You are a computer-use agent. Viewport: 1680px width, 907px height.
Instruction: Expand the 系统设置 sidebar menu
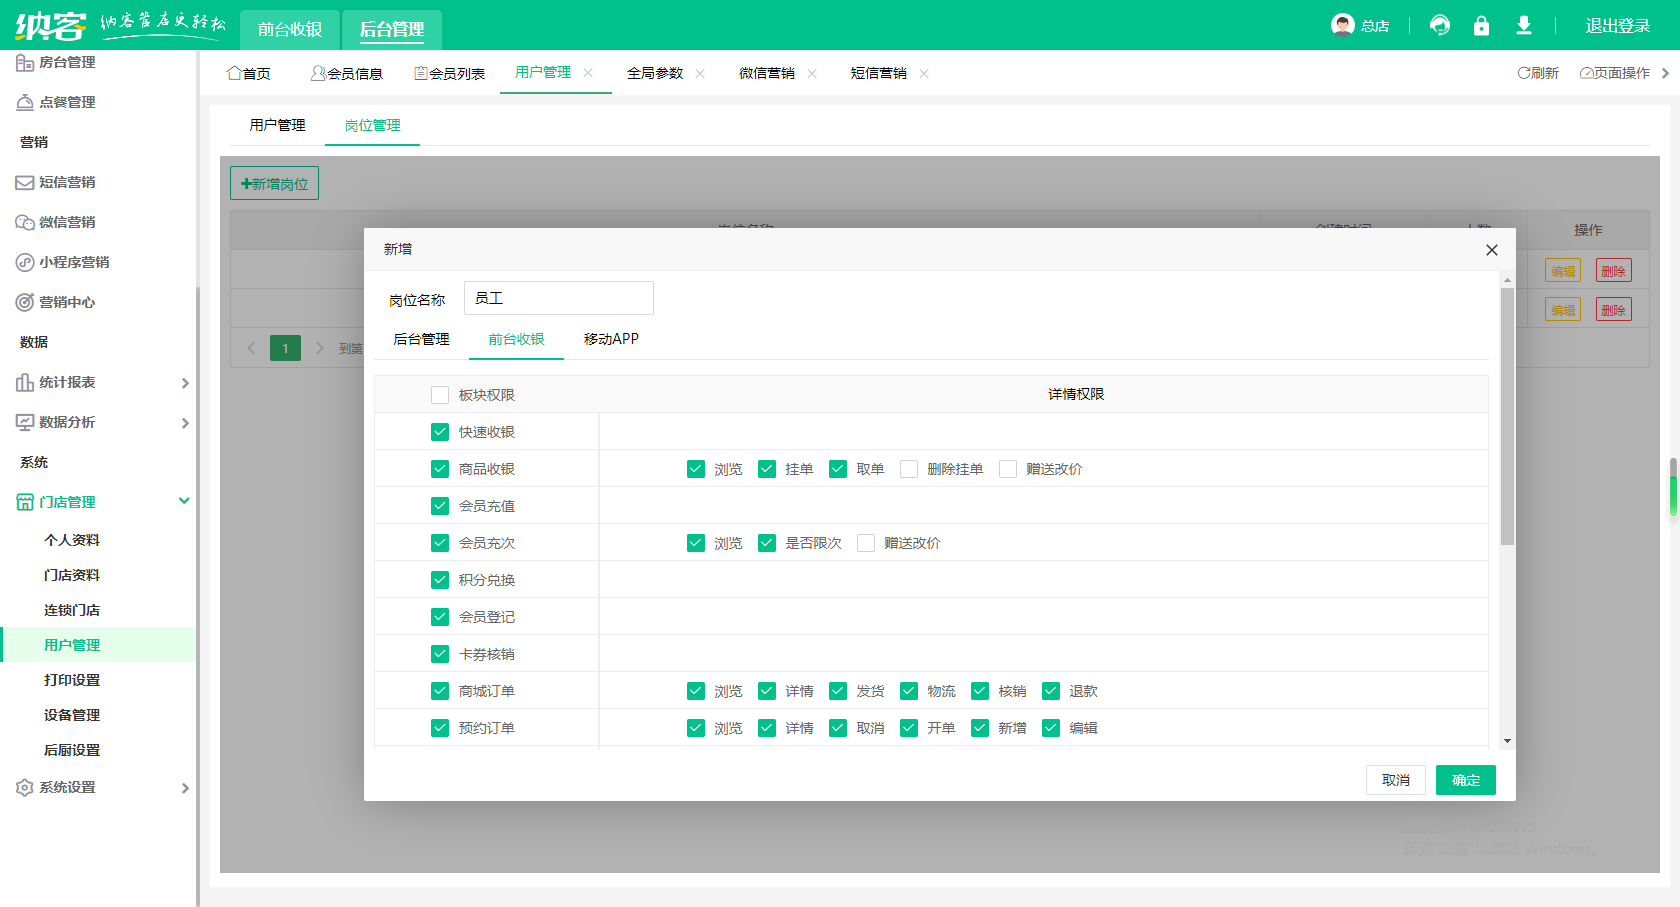(100, 787)
